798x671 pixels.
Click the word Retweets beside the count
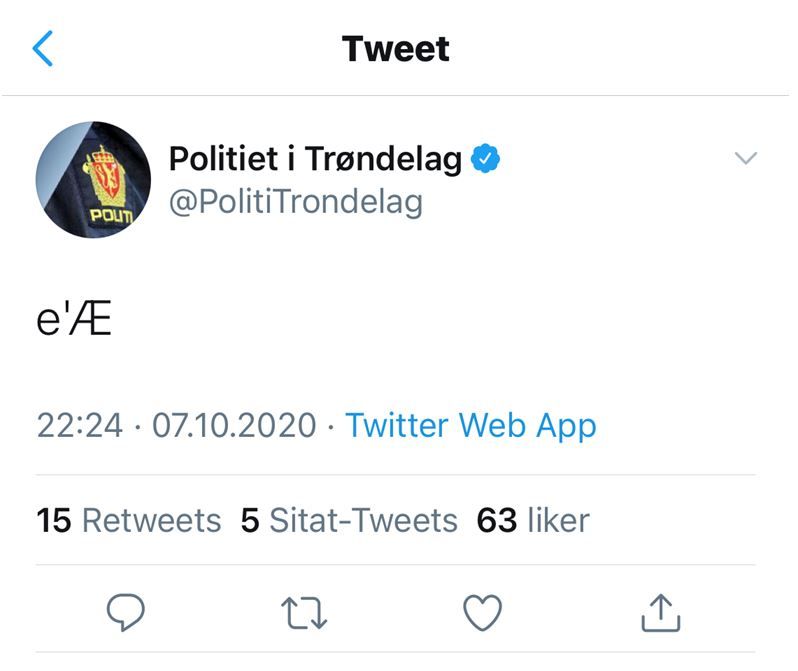(x=151, y=520)
